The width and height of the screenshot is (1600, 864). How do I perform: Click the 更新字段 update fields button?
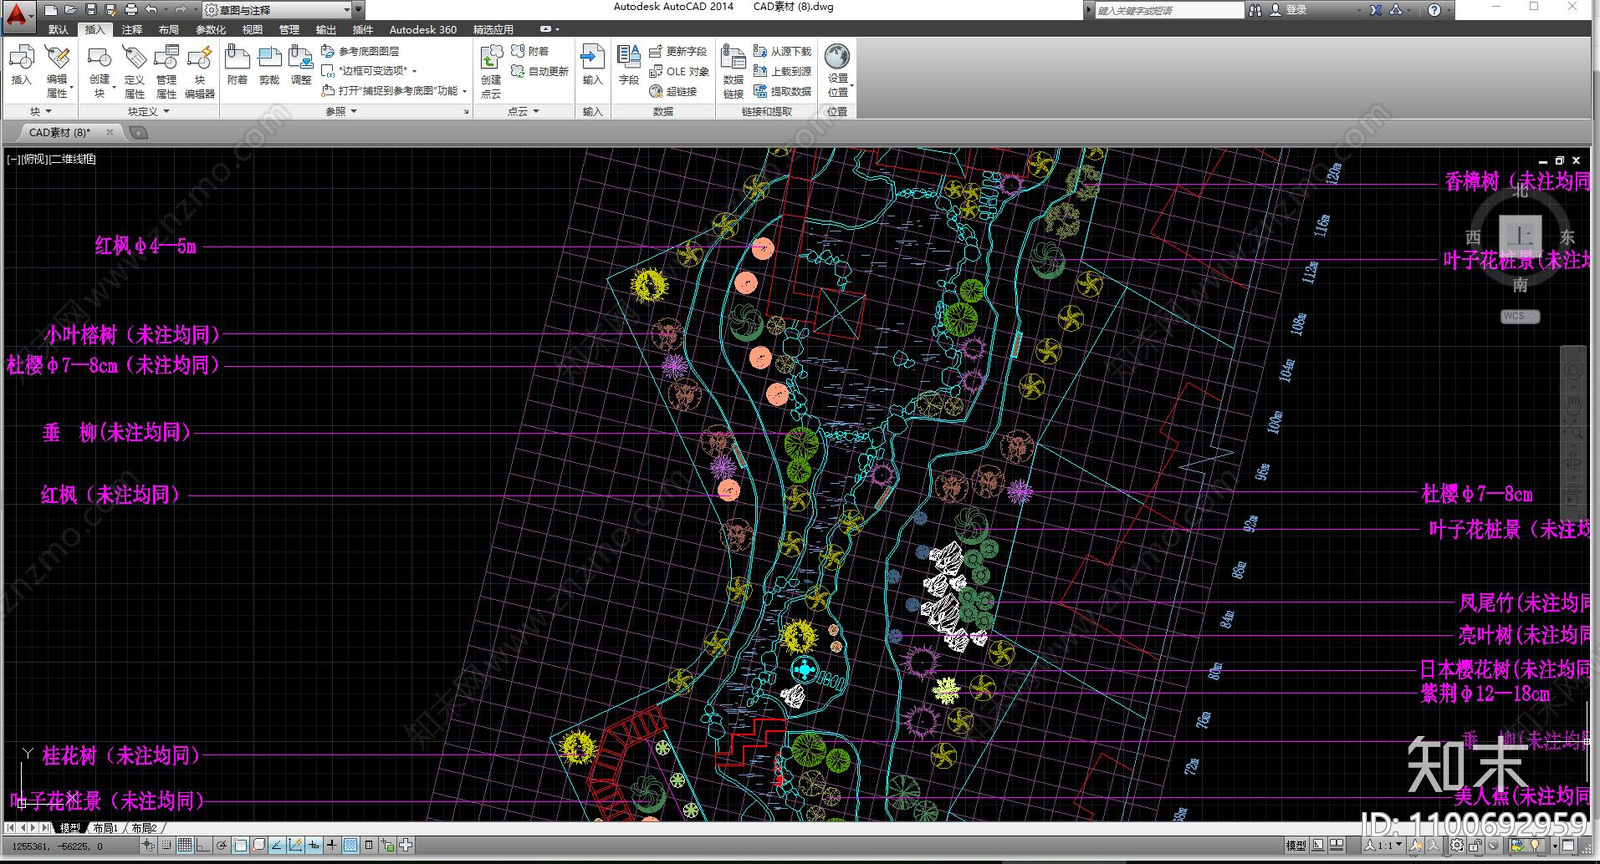pyautogui.click(x=677, y=51)
